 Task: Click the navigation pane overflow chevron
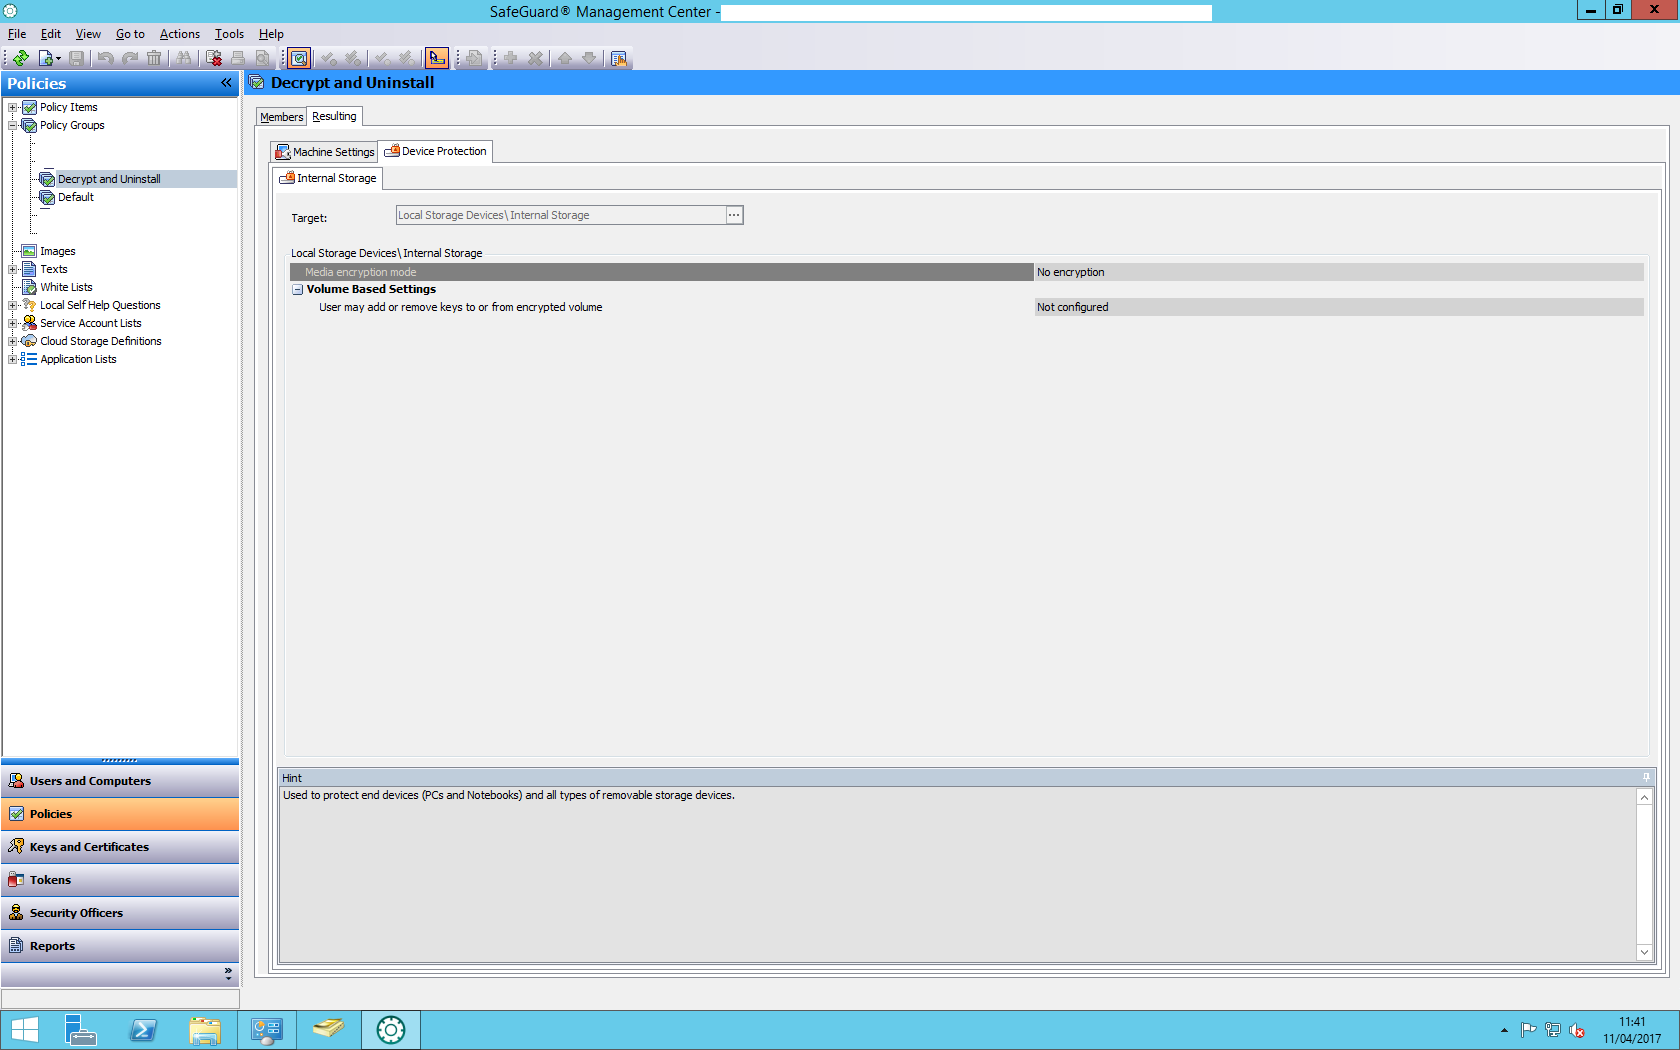(x=228, y=973)
